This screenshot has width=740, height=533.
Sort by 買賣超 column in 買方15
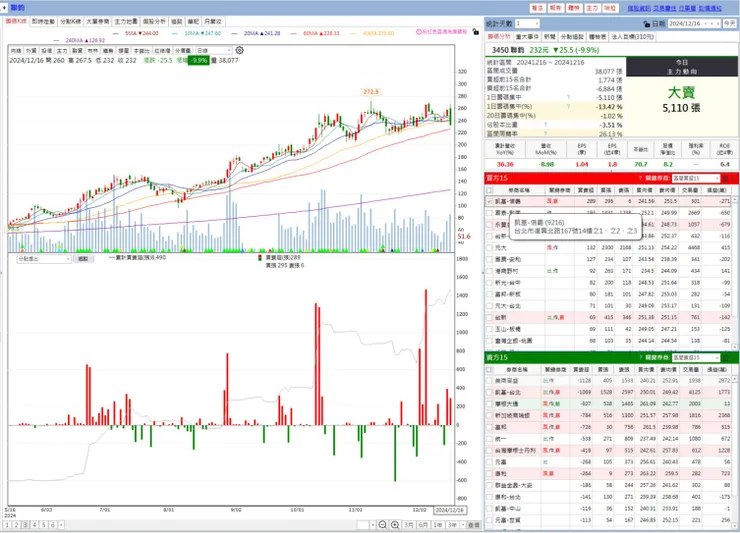586,190
